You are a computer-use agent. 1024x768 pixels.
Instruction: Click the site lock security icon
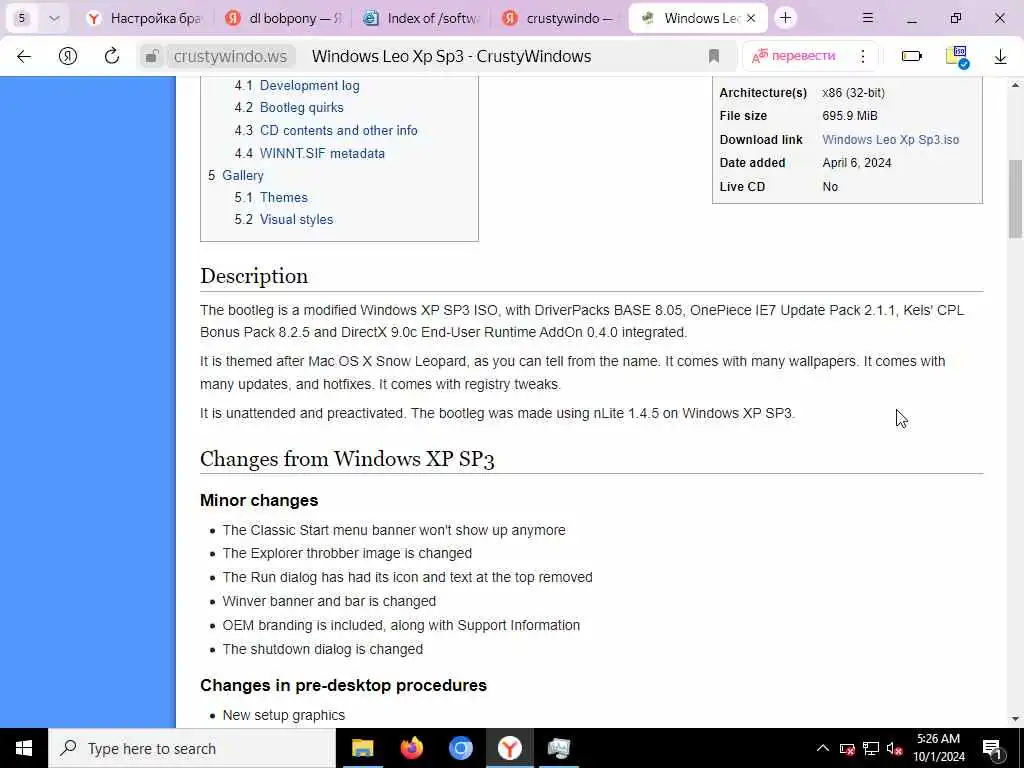(x=152, y=56)
